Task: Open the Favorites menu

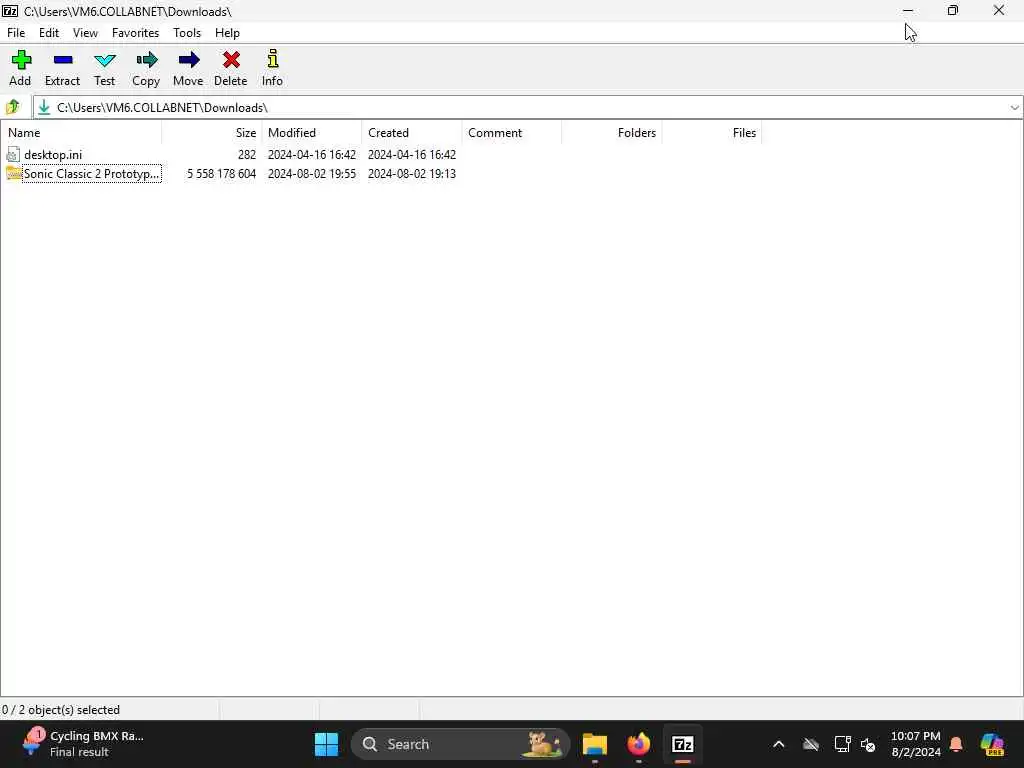Action: [135, 33]
